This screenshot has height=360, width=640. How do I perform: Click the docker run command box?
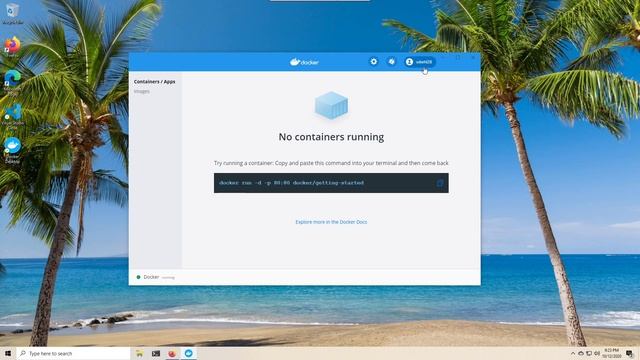tap(331, 183)
